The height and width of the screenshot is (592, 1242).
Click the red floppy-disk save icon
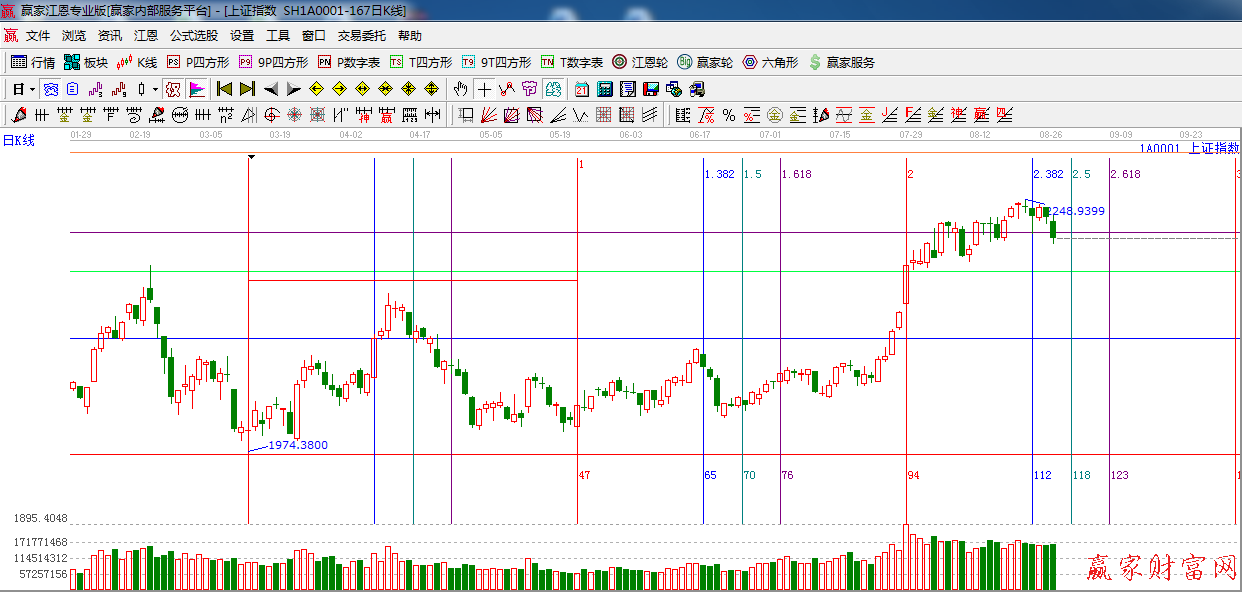651,89
